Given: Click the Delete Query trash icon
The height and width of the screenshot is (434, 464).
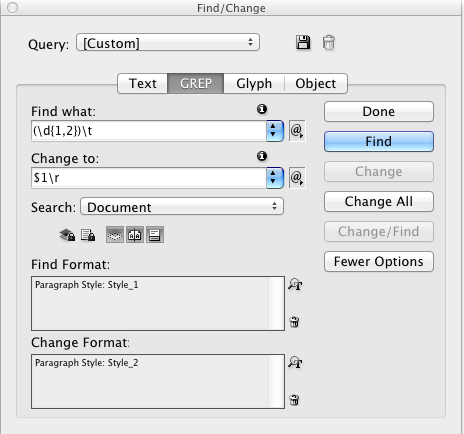Looking at the screenshot, I should [x=328, y=43].
